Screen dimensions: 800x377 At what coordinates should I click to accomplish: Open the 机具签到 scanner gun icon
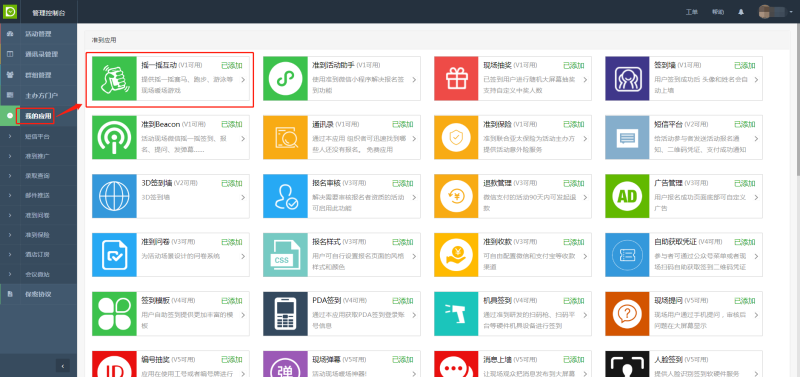[456, 314]
